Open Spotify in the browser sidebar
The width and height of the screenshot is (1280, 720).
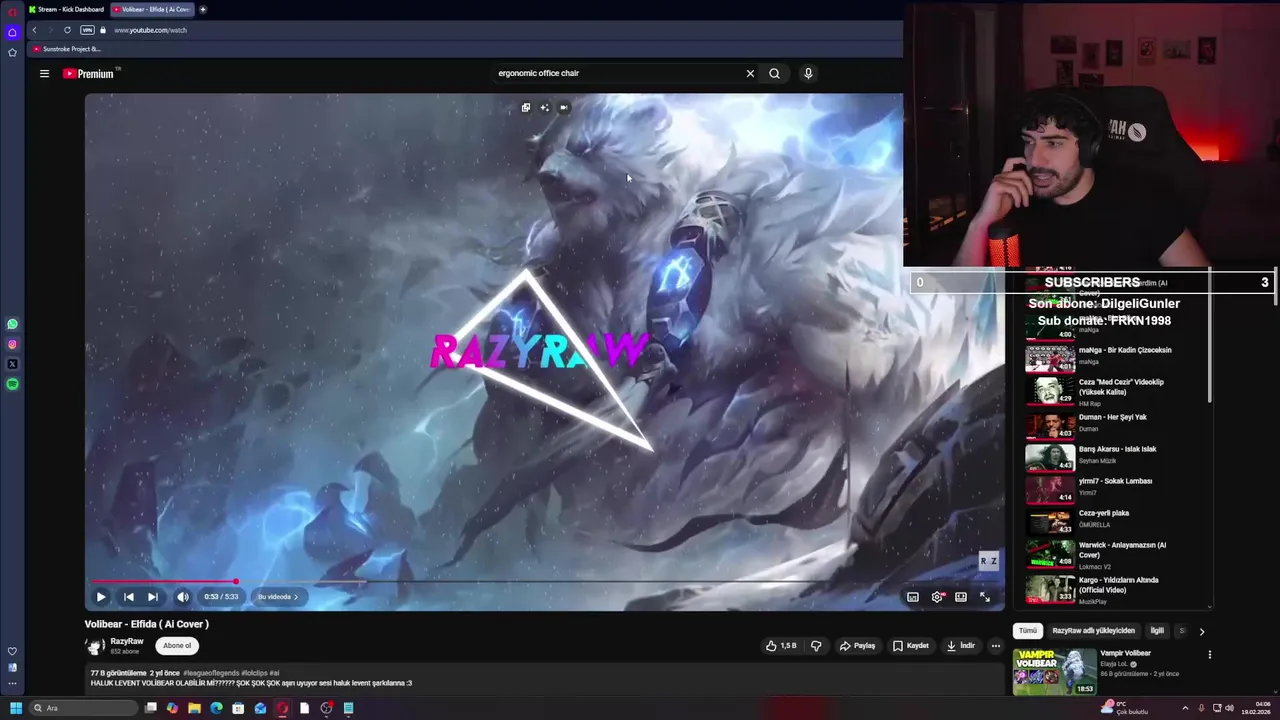coord(12,384)
